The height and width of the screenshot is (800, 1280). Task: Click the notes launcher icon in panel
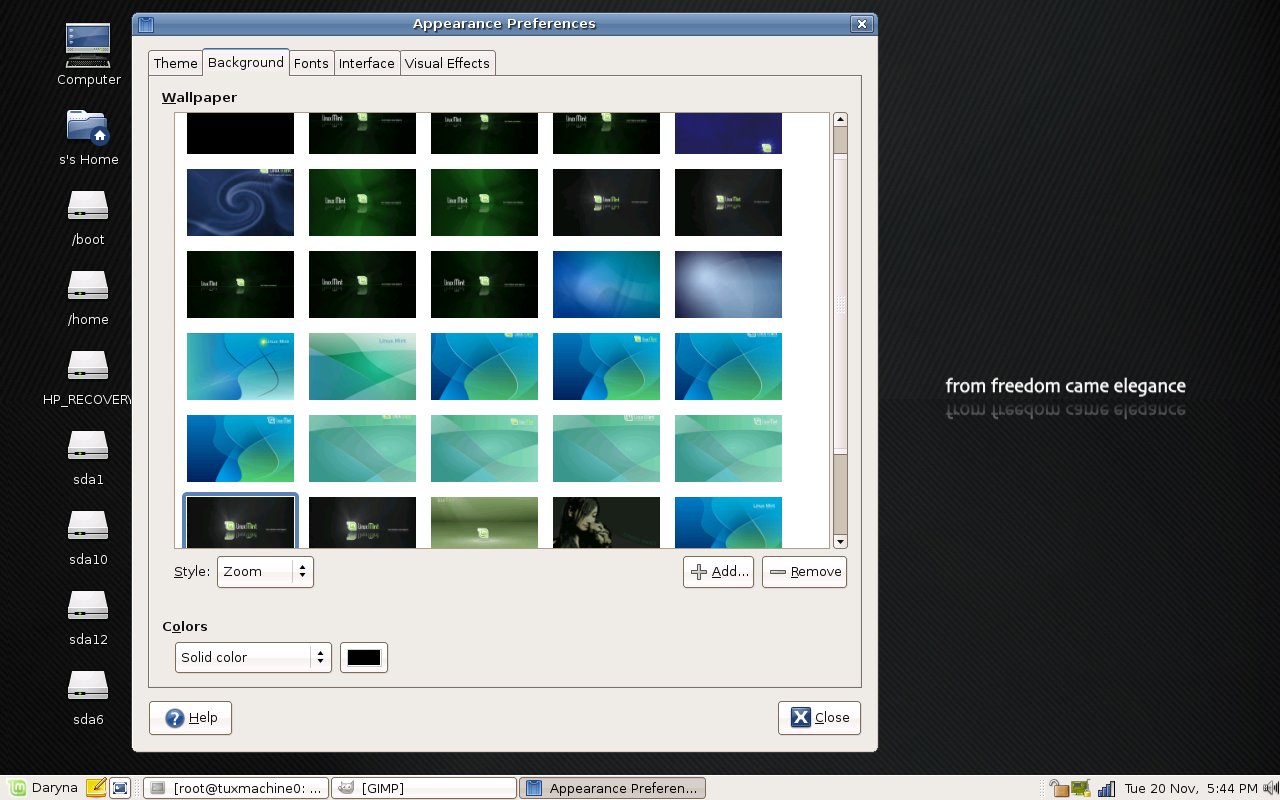(96, 788)
